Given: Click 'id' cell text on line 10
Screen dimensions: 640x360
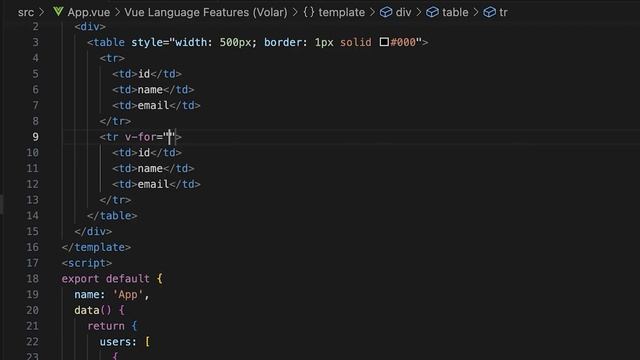Looking at the screenshot, I should tap(144, 153).
